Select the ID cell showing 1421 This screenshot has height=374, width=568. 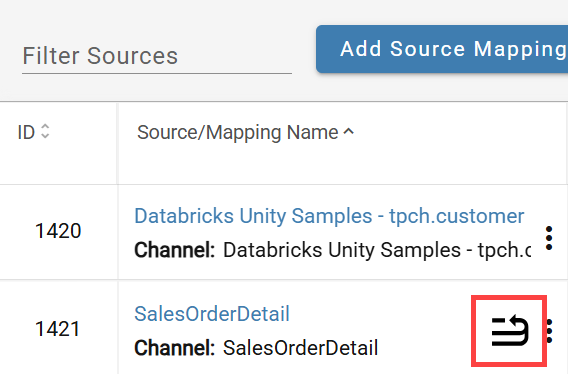tap(58, 329)
